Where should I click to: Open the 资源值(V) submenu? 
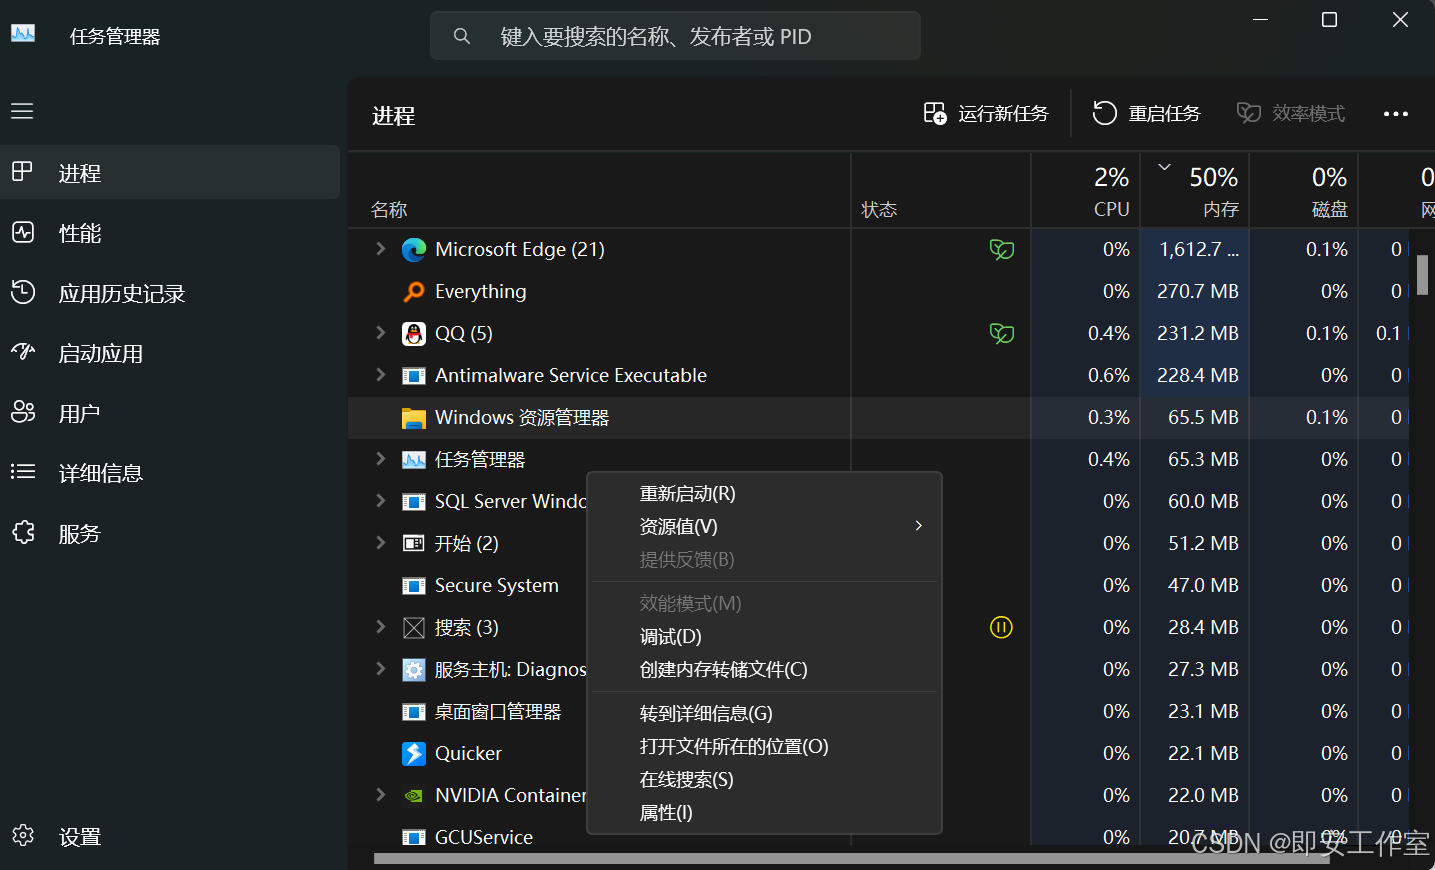(765, 527)
